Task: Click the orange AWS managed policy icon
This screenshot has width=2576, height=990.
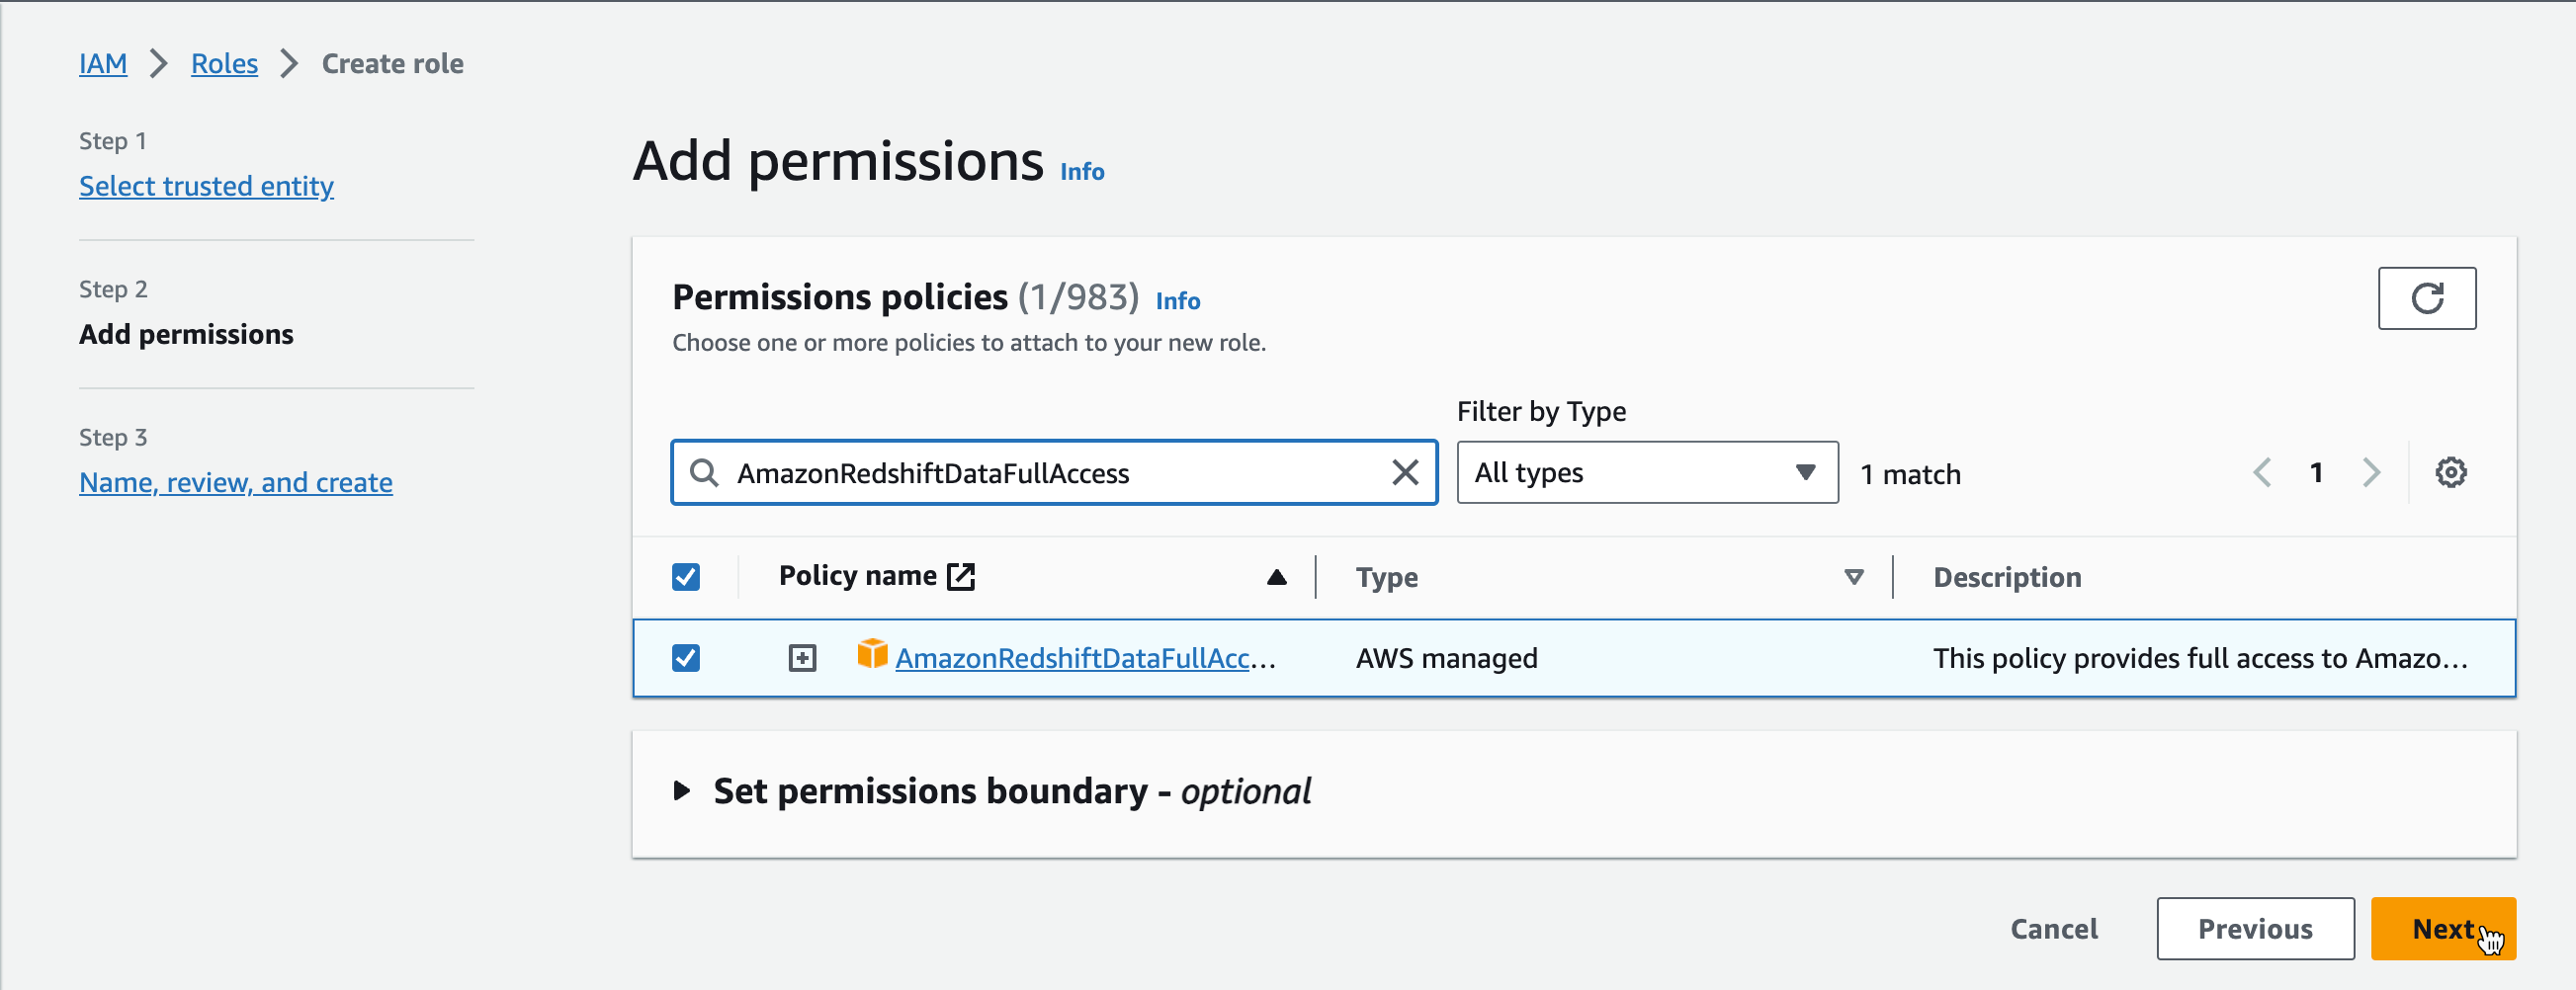Action: pos(872,654)
